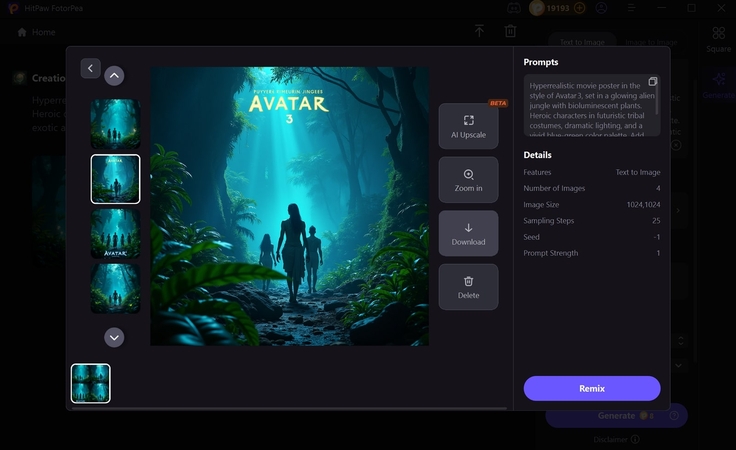Select the fourth forest thumbnail

(x=115, y=288)
